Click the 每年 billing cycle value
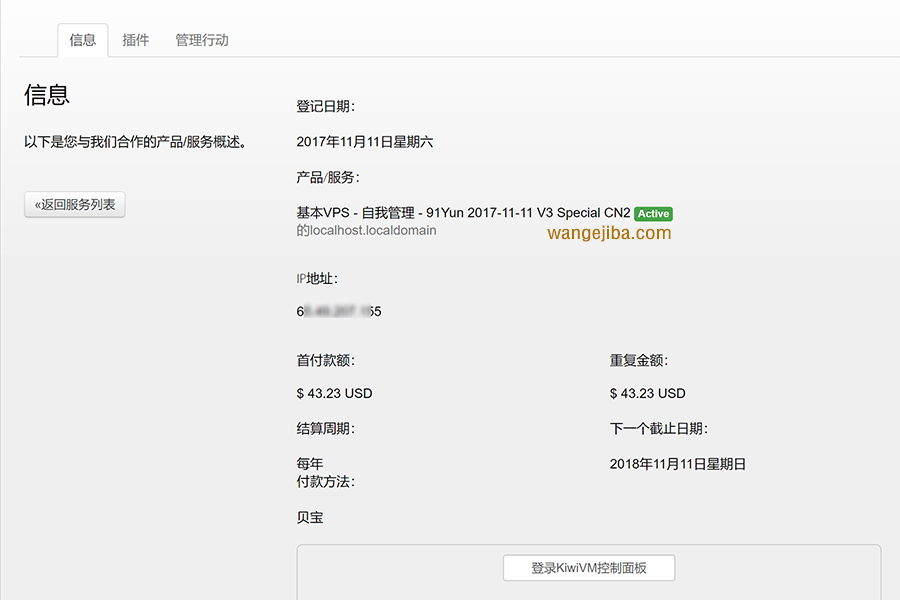The width and height of the screenshot is (900, 600). 310,464
